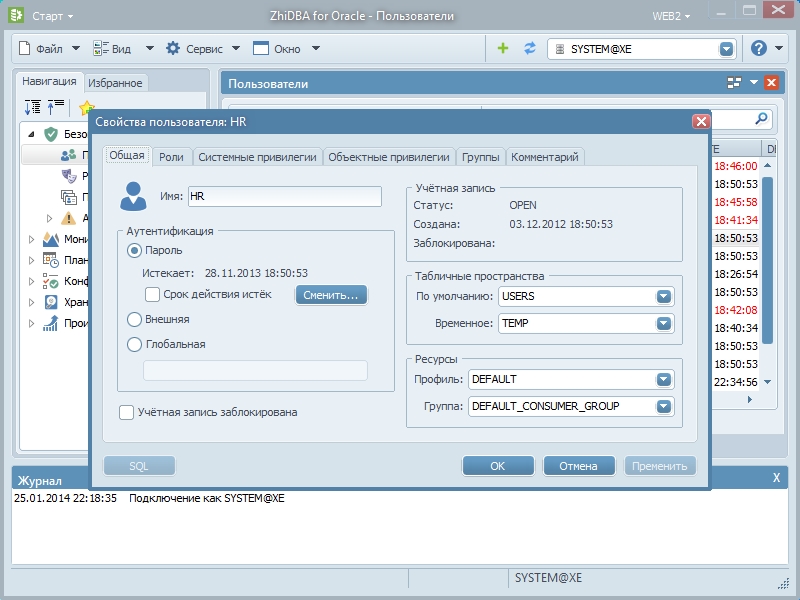Click the 18:46:00 time cell in grid
Viewport: 800px width, 600px height.
pyautogui.click(x=735, y=166)
